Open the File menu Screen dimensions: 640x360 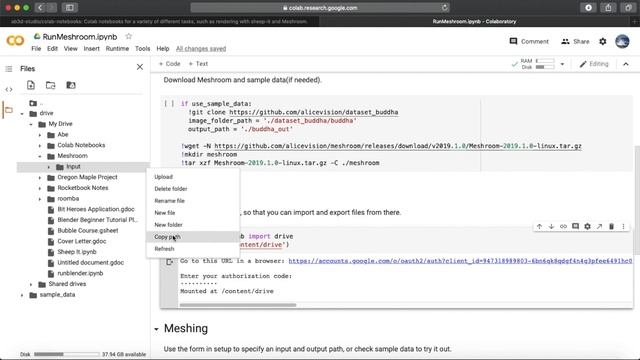tap(36, 49)
